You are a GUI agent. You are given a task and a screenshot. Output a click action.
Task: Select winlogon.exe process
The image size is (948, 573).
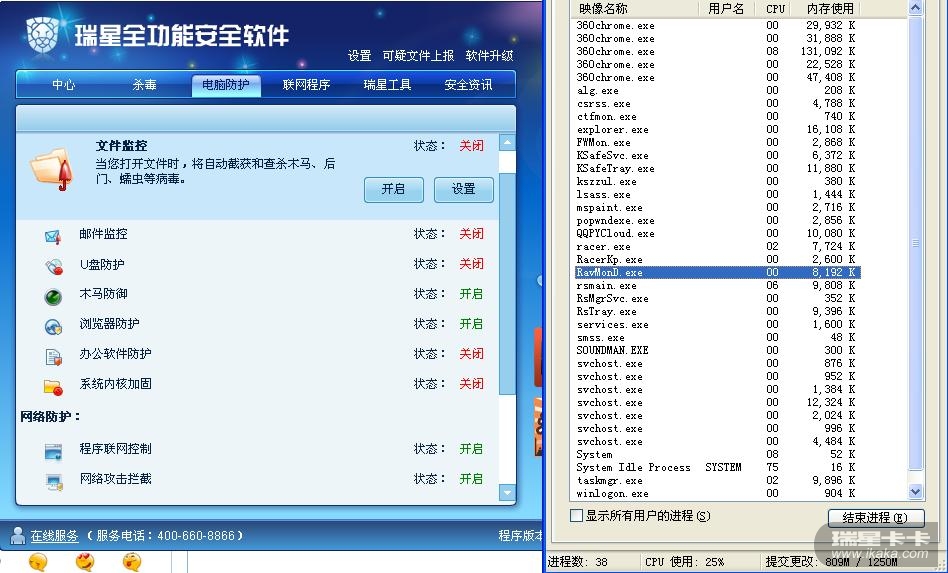[x=716, y=493]
